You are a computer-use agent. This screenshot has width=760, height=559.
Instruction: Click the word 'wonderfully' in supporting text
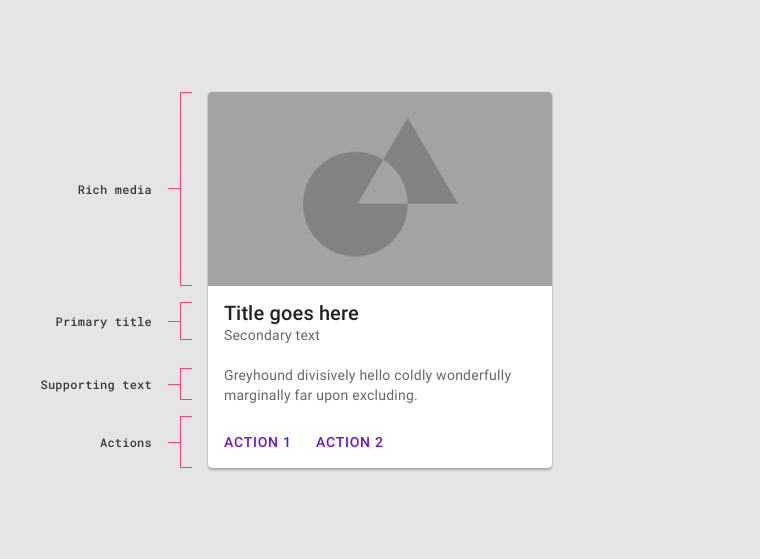pyautogui.click(x=473, y=376)
